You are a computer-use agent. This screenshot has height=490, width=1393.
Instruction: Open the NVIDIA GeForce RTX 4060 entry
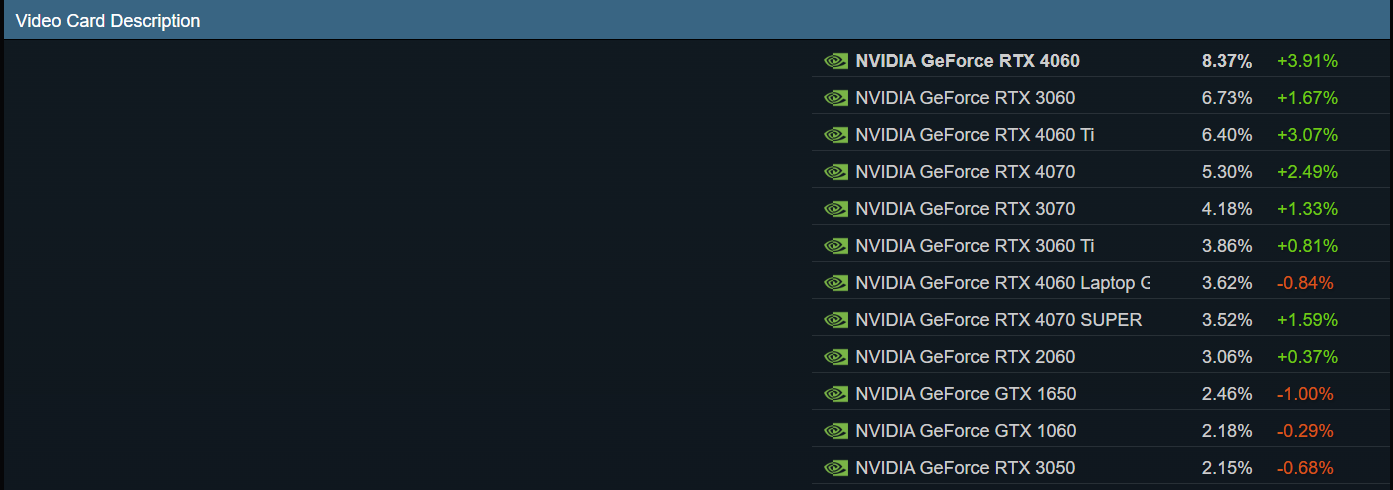pyautogui.click(x=1101, y=61)
